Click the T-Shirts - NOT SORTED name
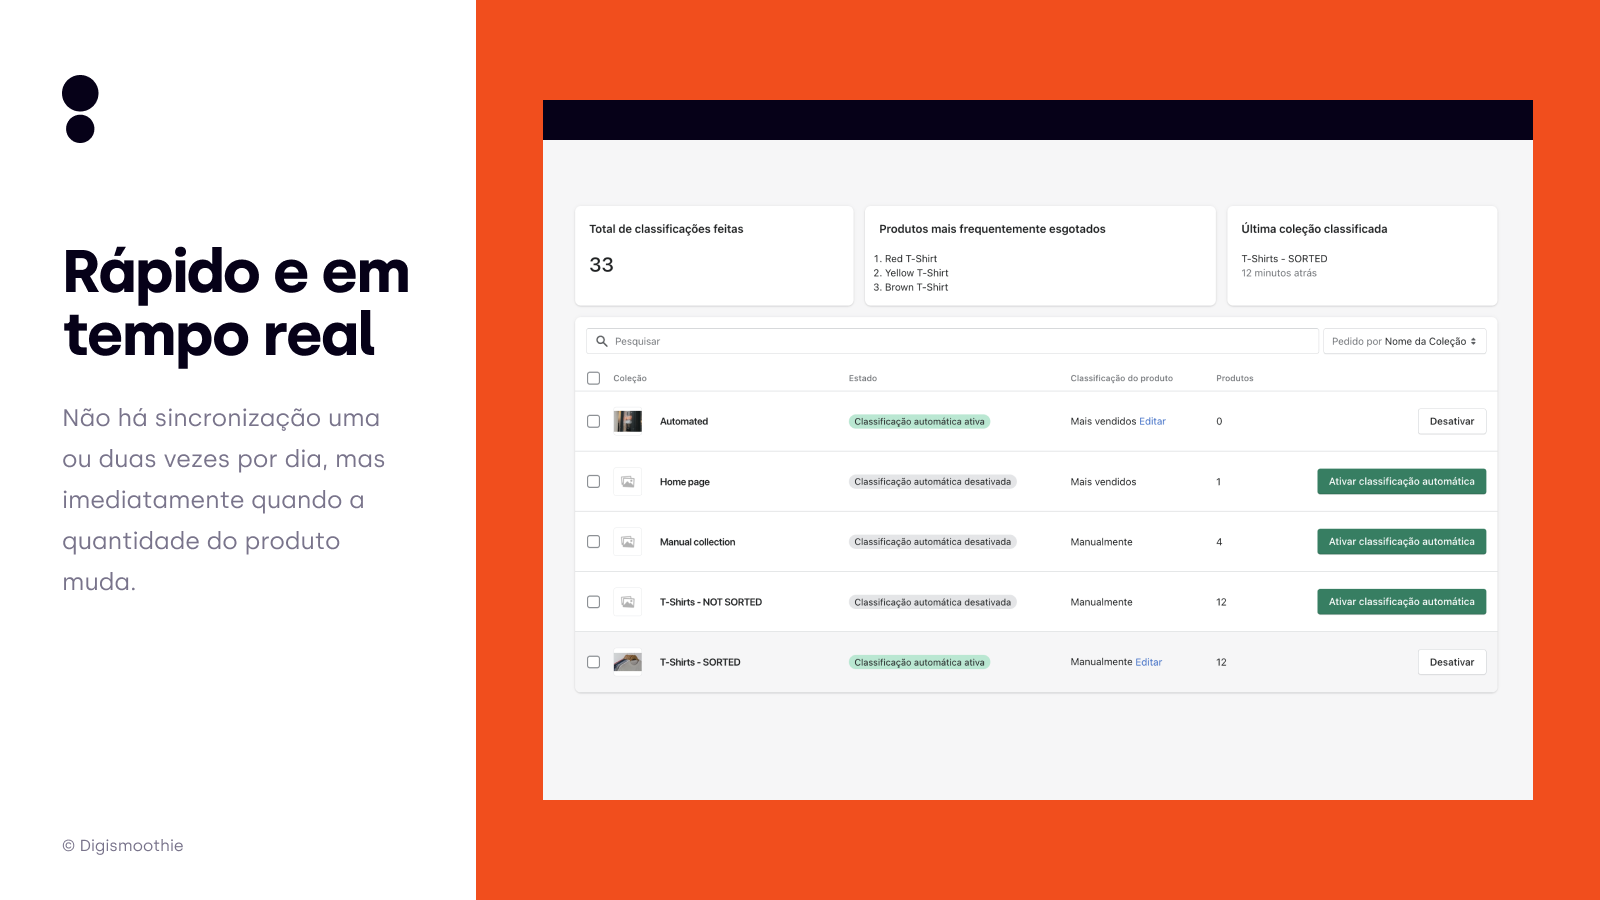The image size is (1600, 900). point(711,602)
